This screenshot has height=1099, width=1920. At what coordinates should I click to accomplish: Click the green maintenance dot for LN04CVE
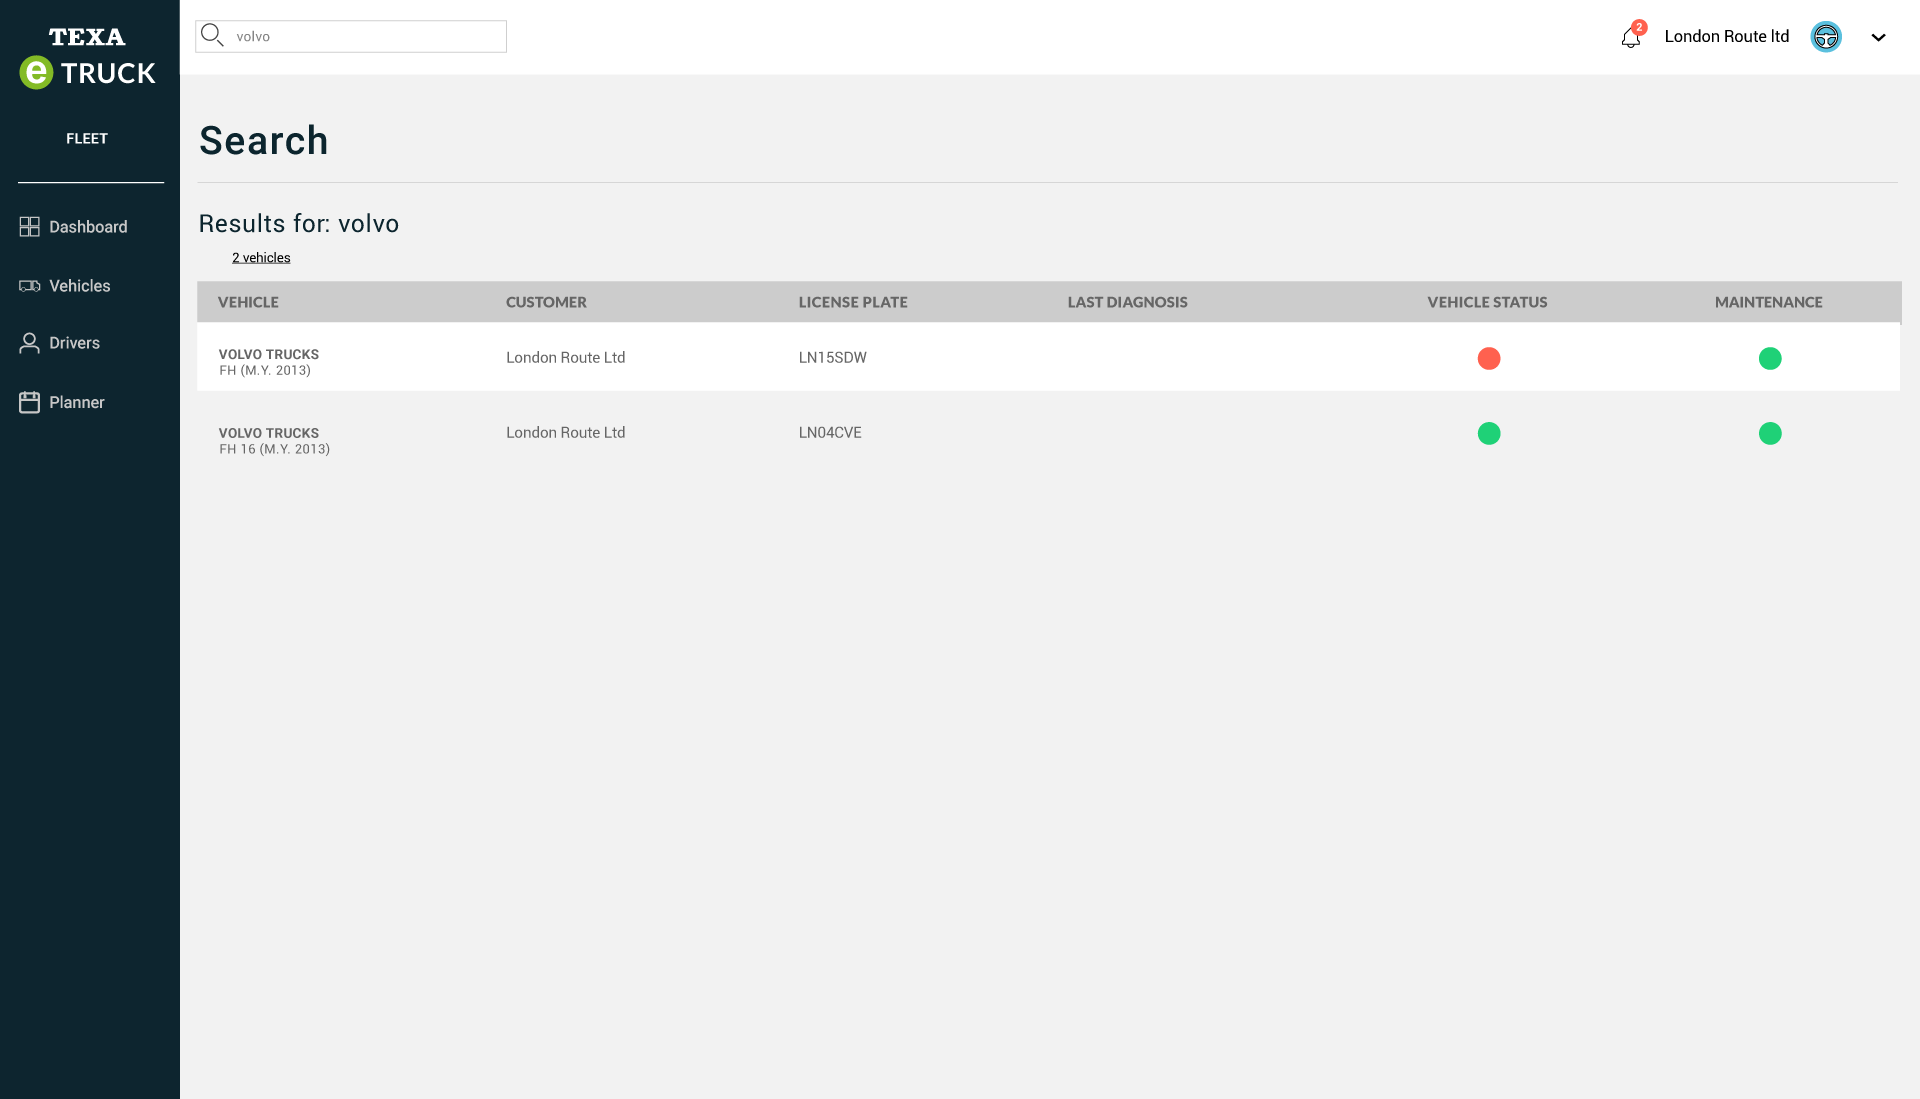pyautogui.click(x=1770, y=433)
